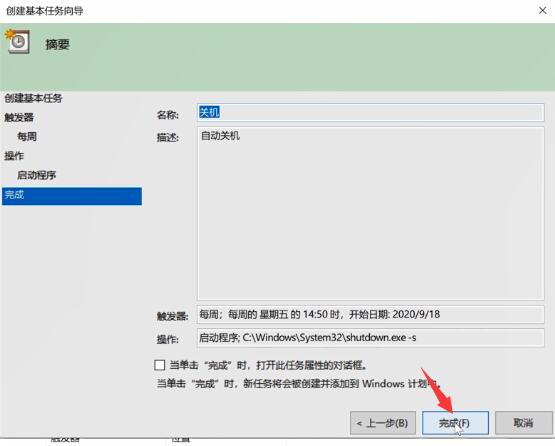Select the 触发器 step in sidebar

point(19,117)
